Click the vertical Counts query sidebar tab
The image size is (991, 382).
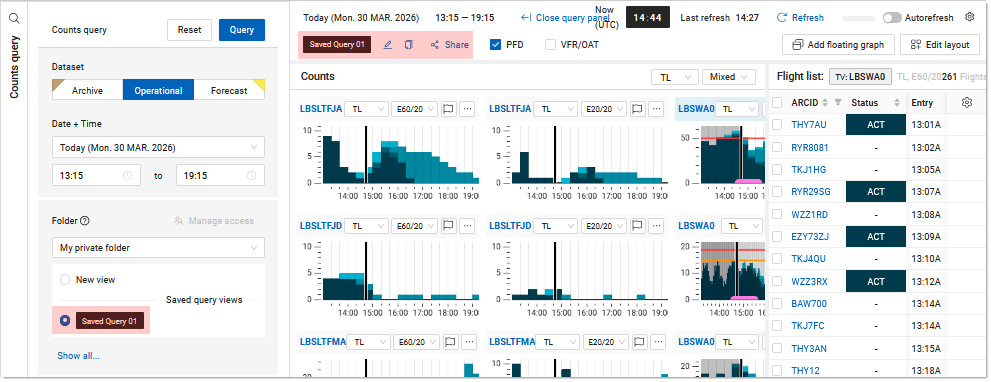tap(15, 67)
